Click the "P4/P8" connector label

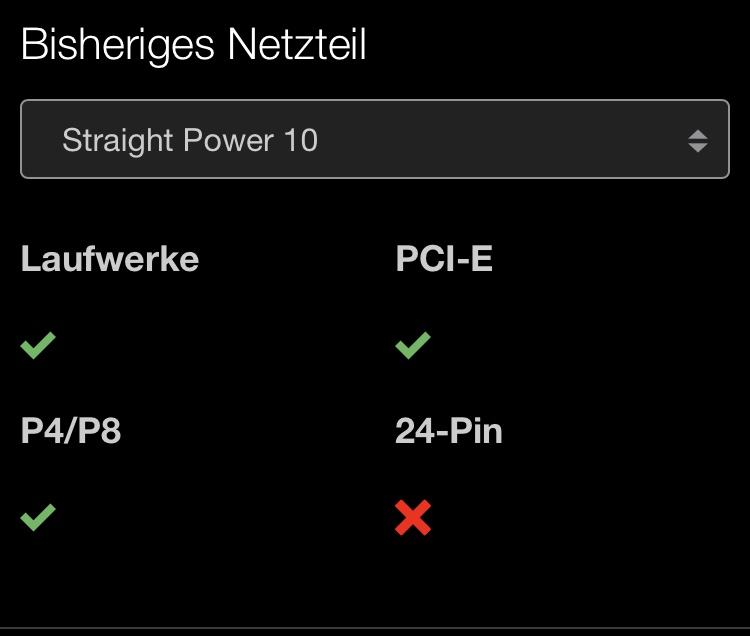click(71, 431)
